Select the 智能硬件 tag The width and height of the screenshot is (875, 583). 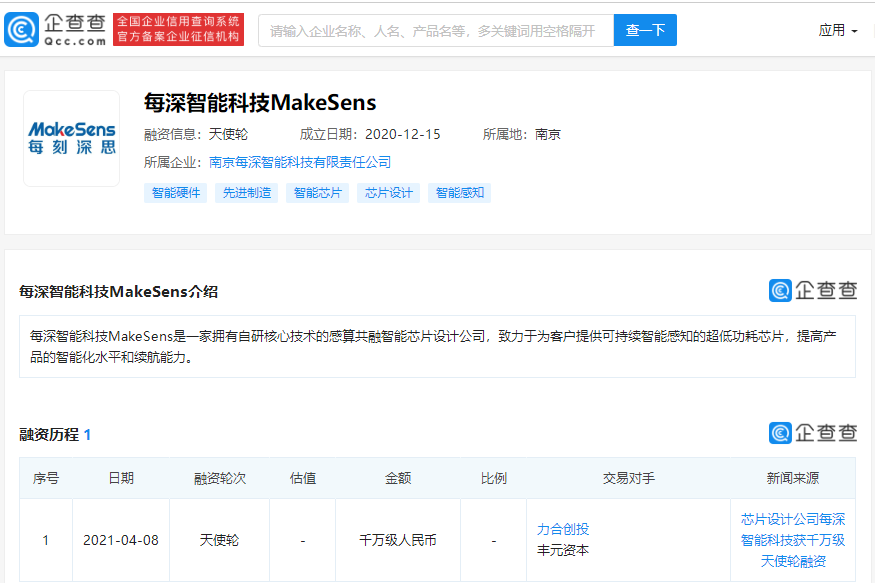(175, 192)
